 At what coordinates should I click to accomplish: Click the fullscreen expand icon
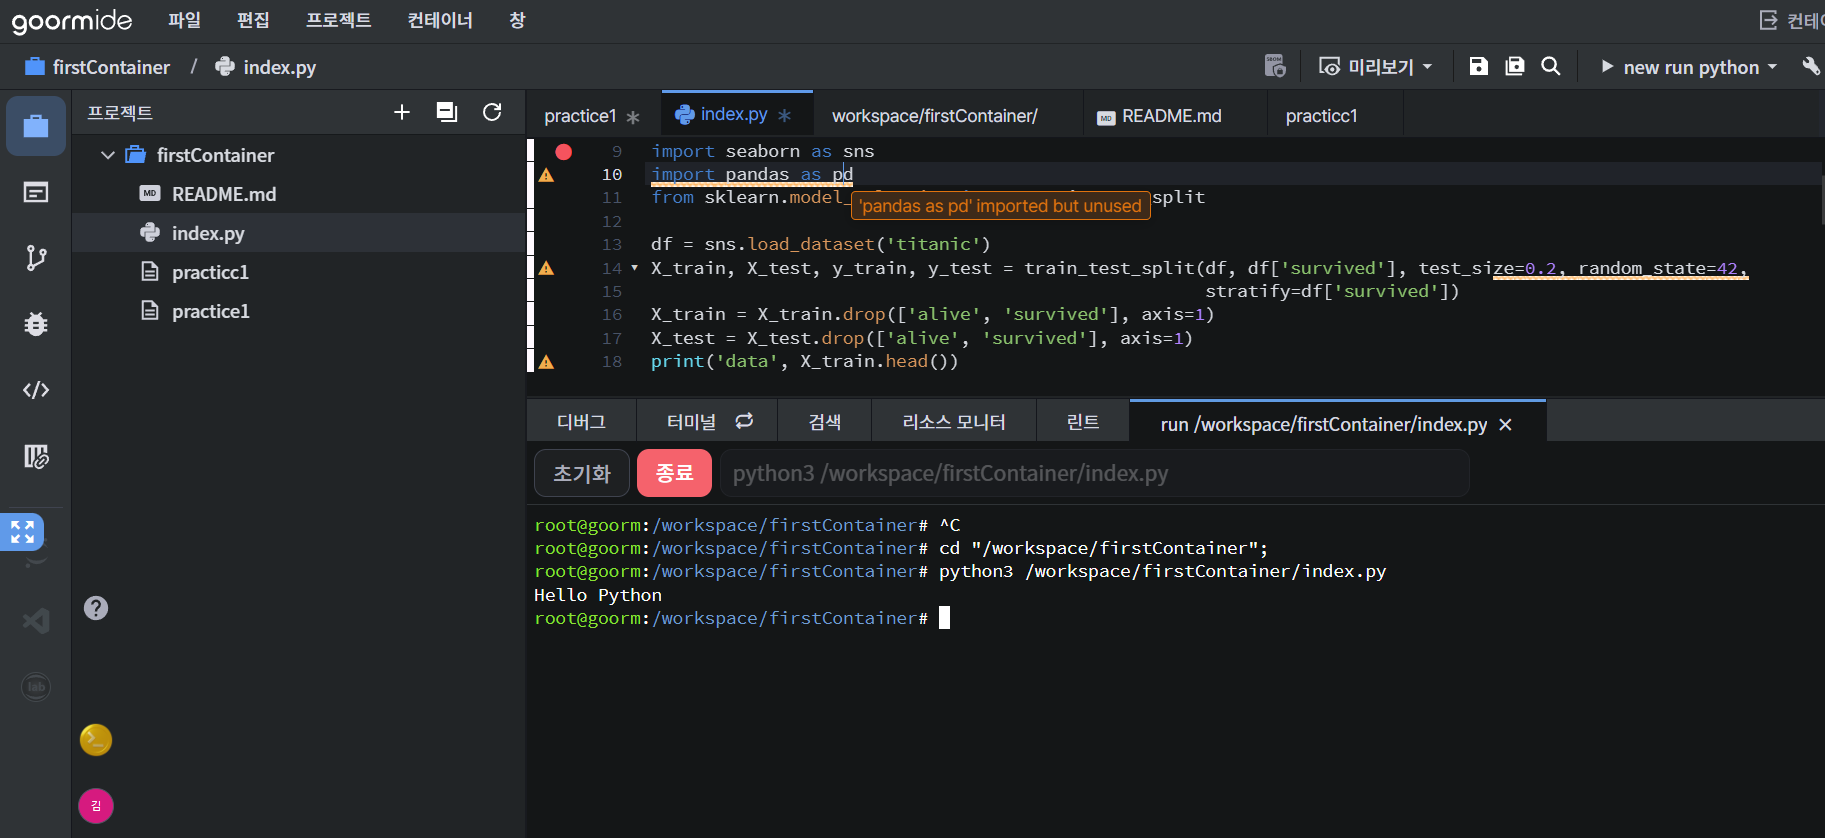click(x=22, y=532)
